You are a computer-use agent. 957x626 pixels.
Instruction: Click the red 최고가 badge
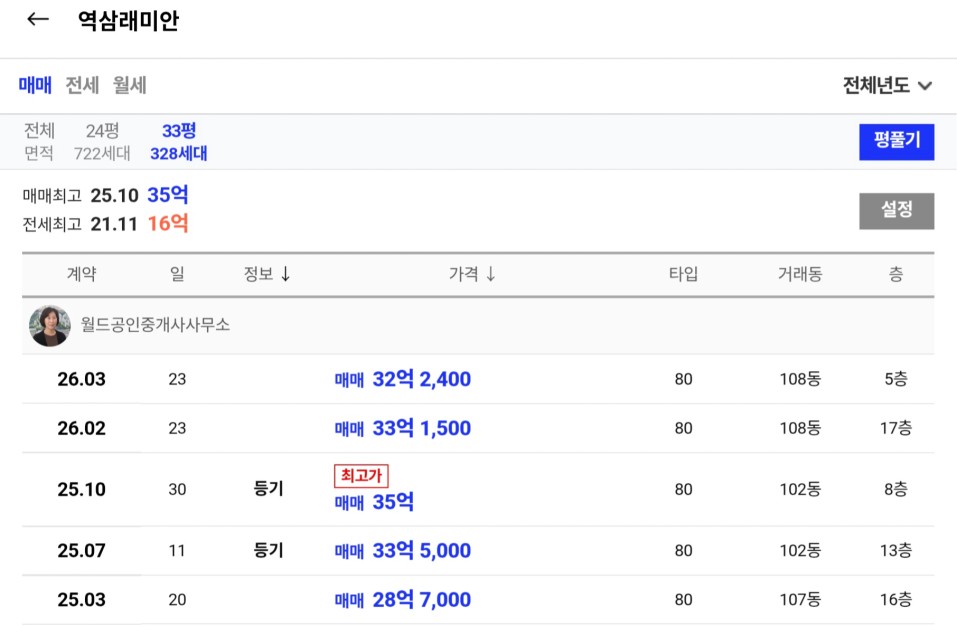click(x=360, y=476)
